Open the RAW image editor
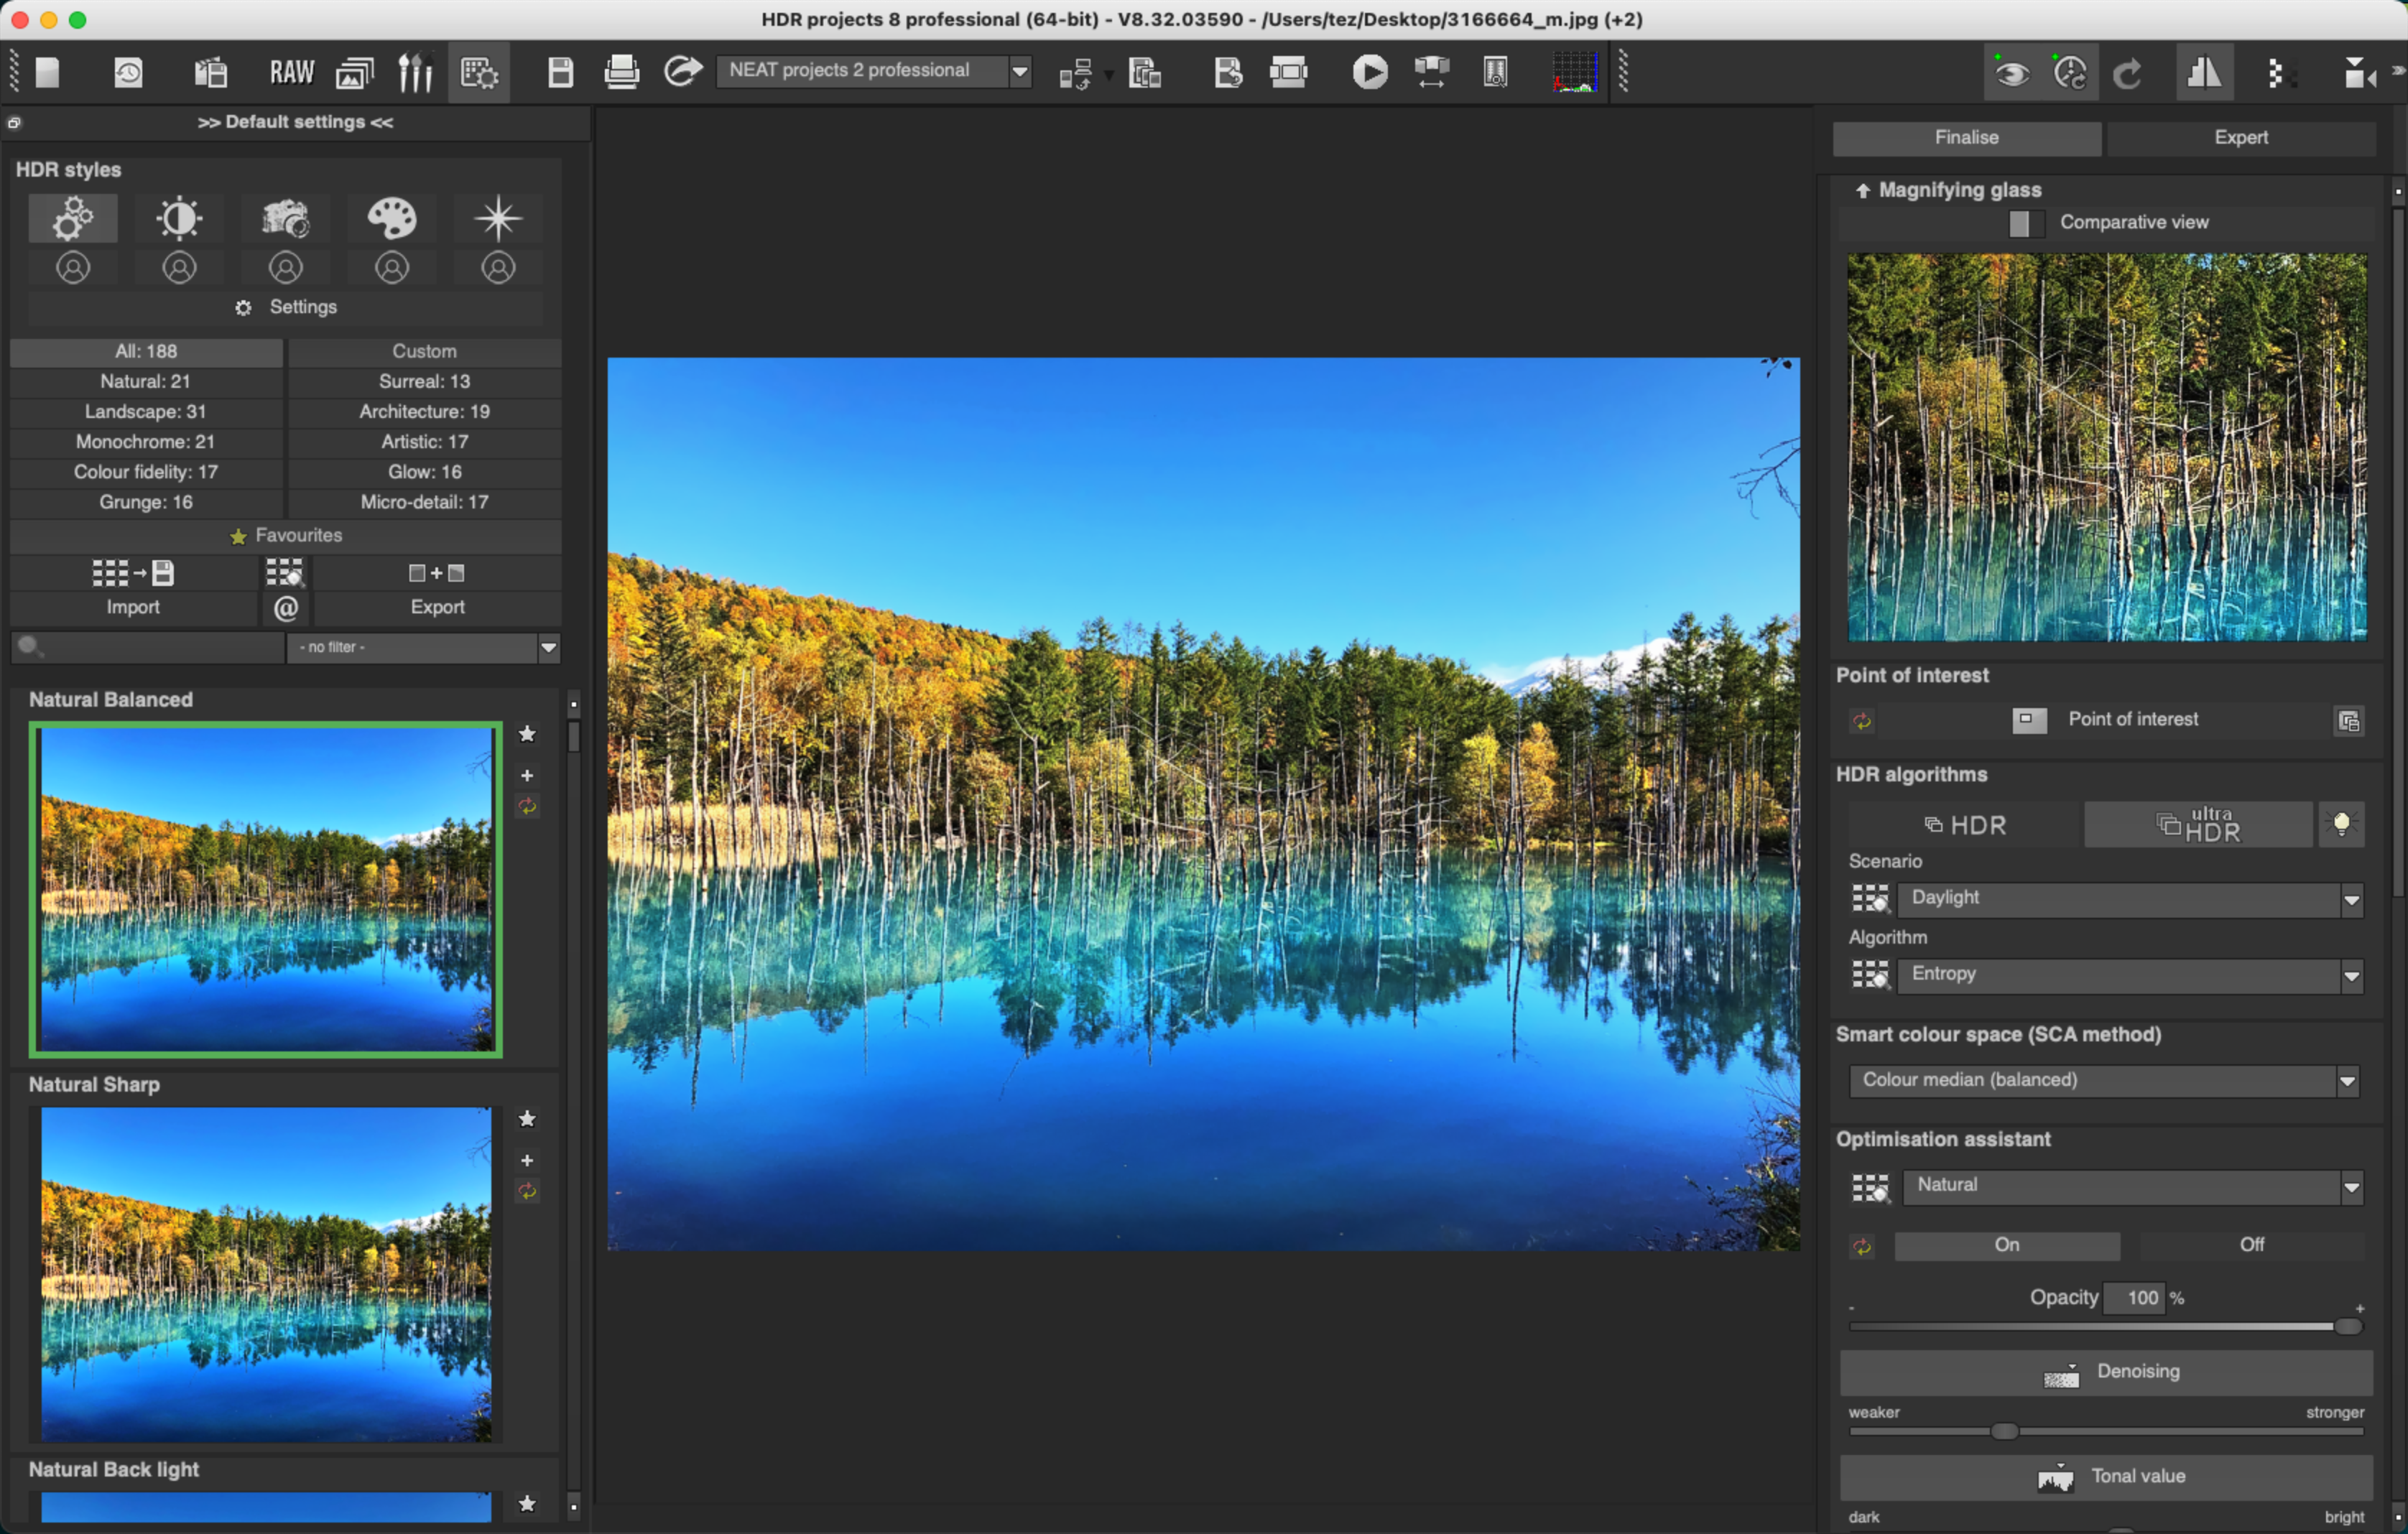 coord(291,71)
